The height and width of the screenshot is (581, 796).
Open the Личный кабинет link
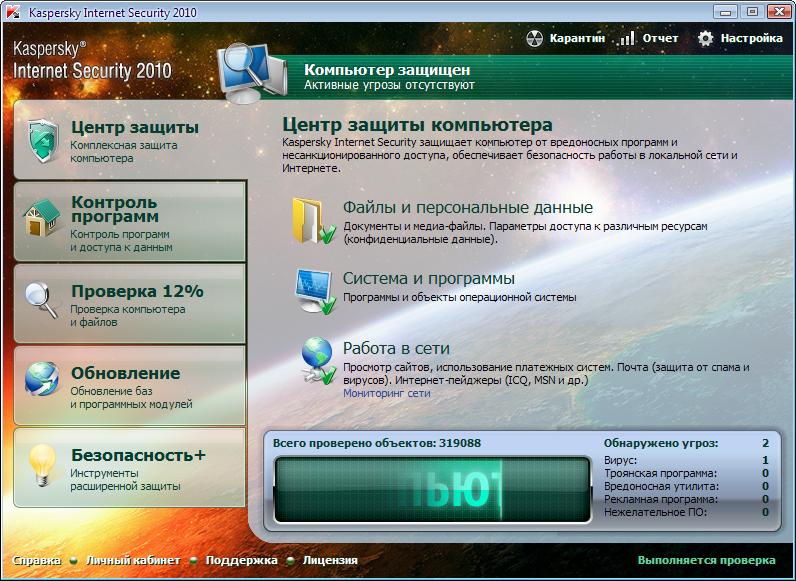133,560
